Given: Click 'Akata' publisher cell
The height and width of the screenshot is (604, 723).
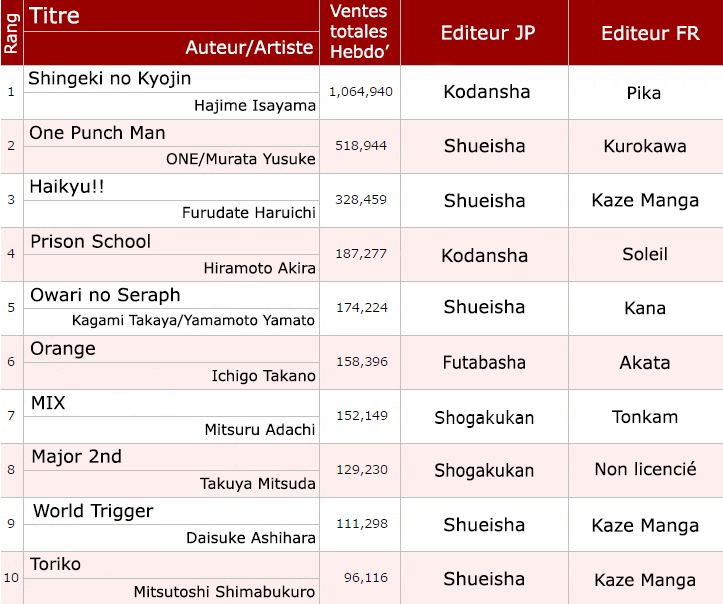Looking at the screenshot, I should click(645, 363).
